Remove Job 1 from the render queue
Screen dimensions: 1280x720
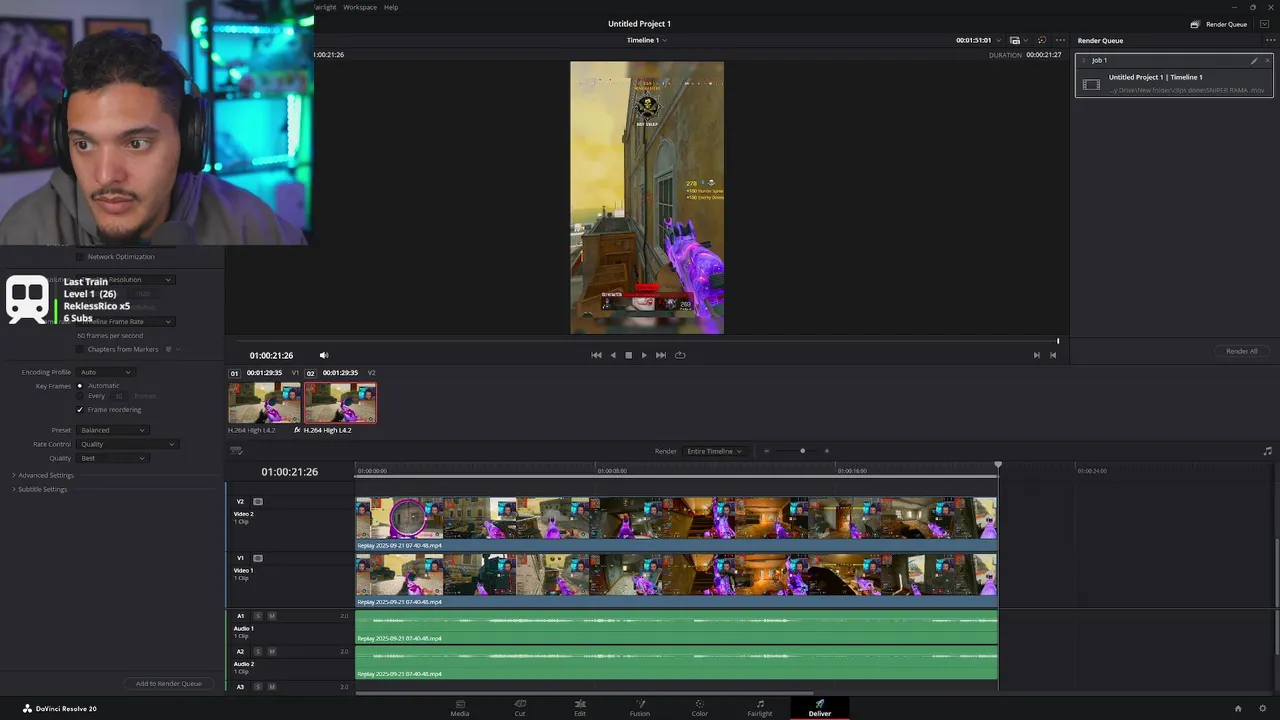[x=1267, y=60]
